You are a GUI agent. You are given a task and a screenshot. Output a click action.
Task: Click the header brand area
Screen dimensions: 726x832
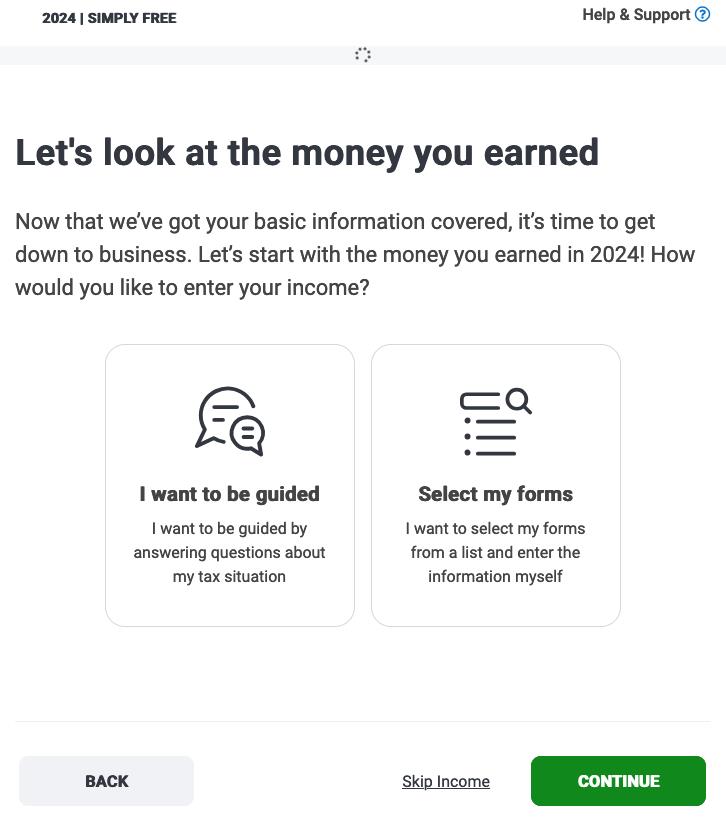[108, 18]
